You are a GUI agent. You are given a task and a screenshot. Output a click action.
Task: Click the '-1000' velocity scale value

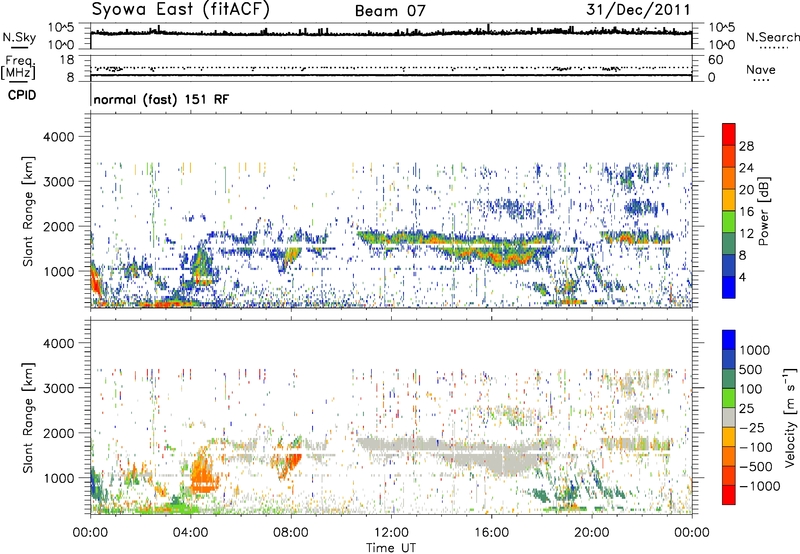pyautogui.click(x=760, y=486)
